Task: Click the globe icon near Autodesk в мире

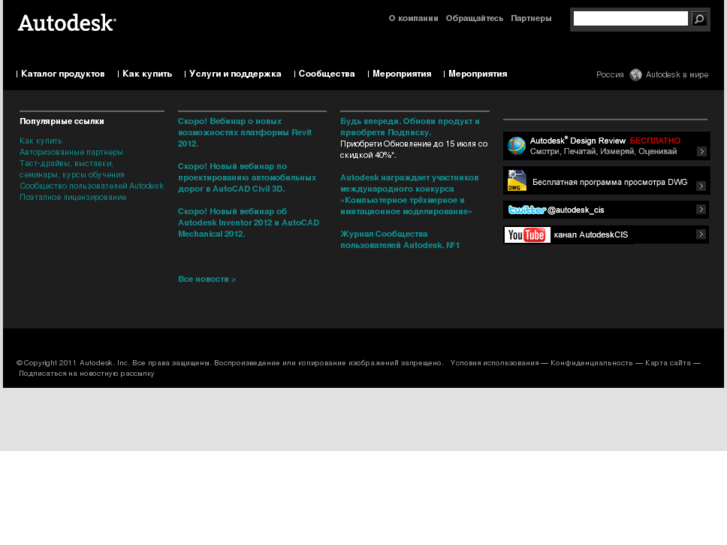Action: [x=636, y=75]
